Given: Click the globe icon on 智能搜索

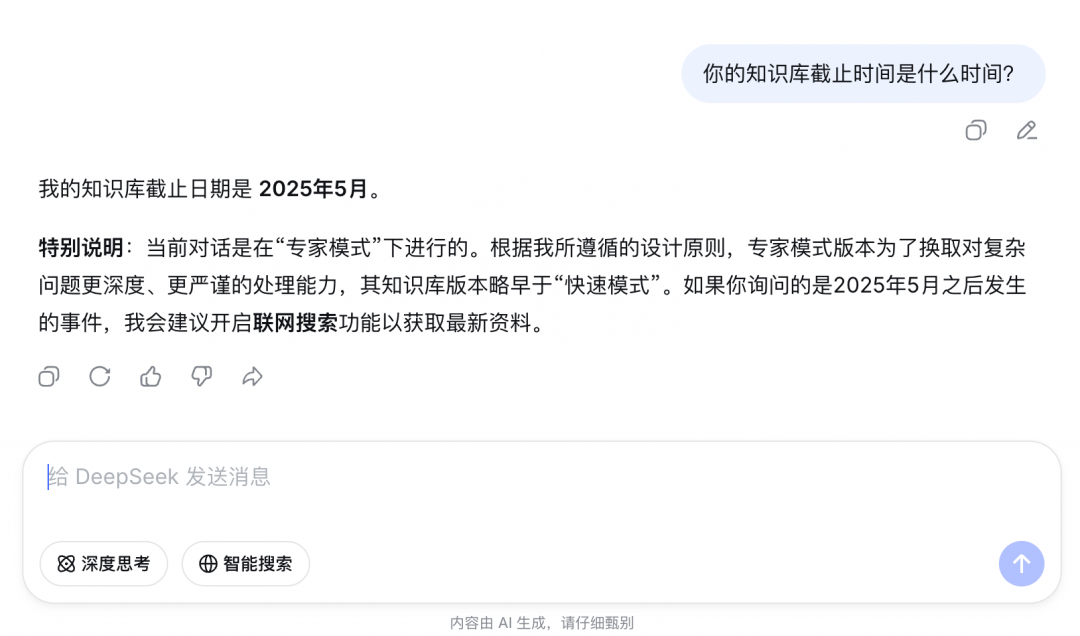Looking at the screenshot, I should click(x=208, y=564).
